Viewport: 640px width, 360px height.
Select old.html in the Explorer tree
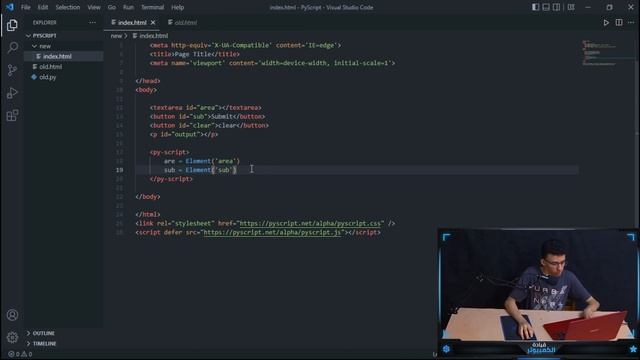tap(51, 67)
